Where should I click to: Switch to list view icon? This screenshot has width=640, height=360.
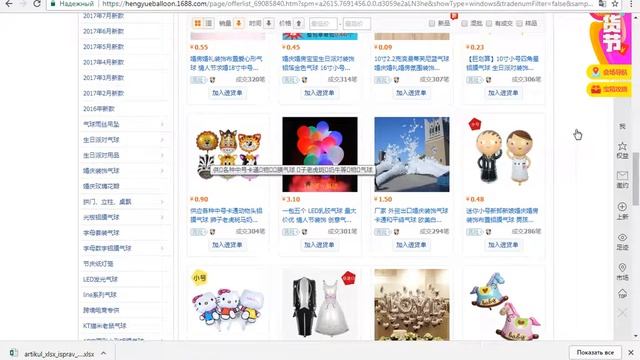209,23
